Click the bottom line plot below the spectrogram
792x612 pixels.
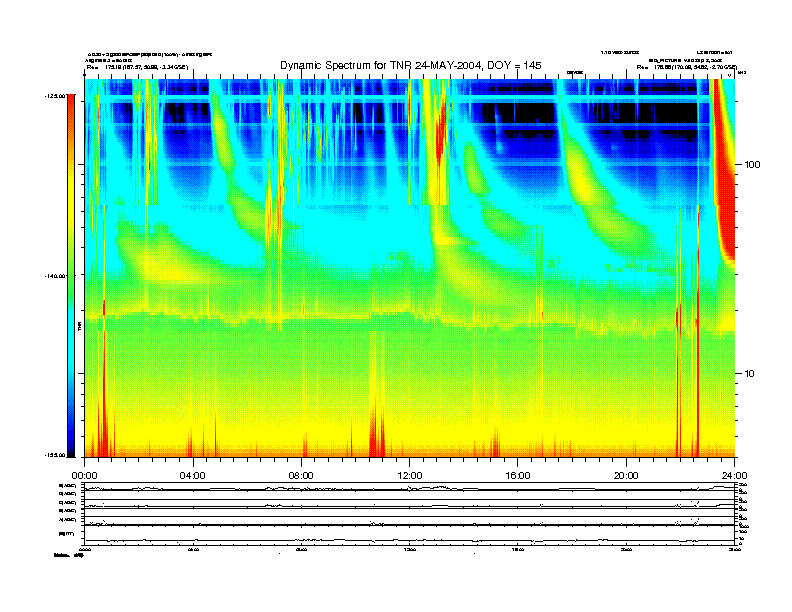click(410, 536)
